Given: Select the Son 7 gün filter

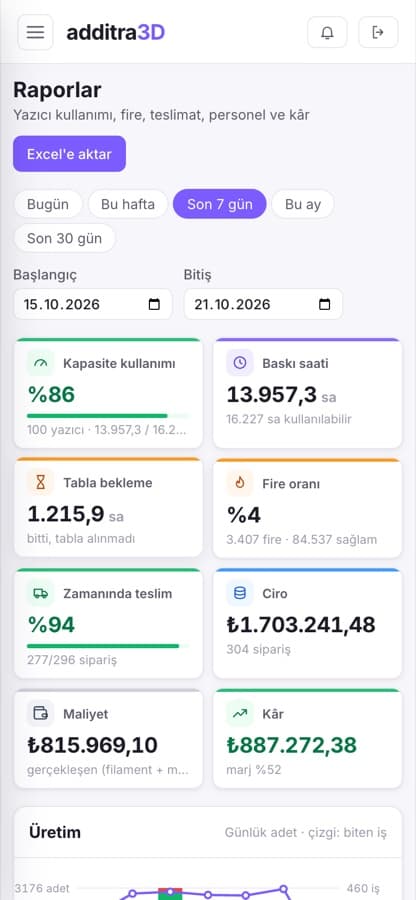Looking at the screenshot, I should coord(220,204).
